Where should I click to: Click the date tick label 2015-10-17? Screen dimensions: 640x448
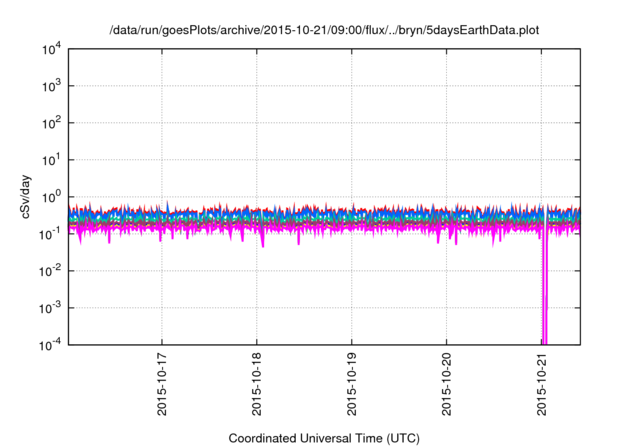[x=162, y=384]
